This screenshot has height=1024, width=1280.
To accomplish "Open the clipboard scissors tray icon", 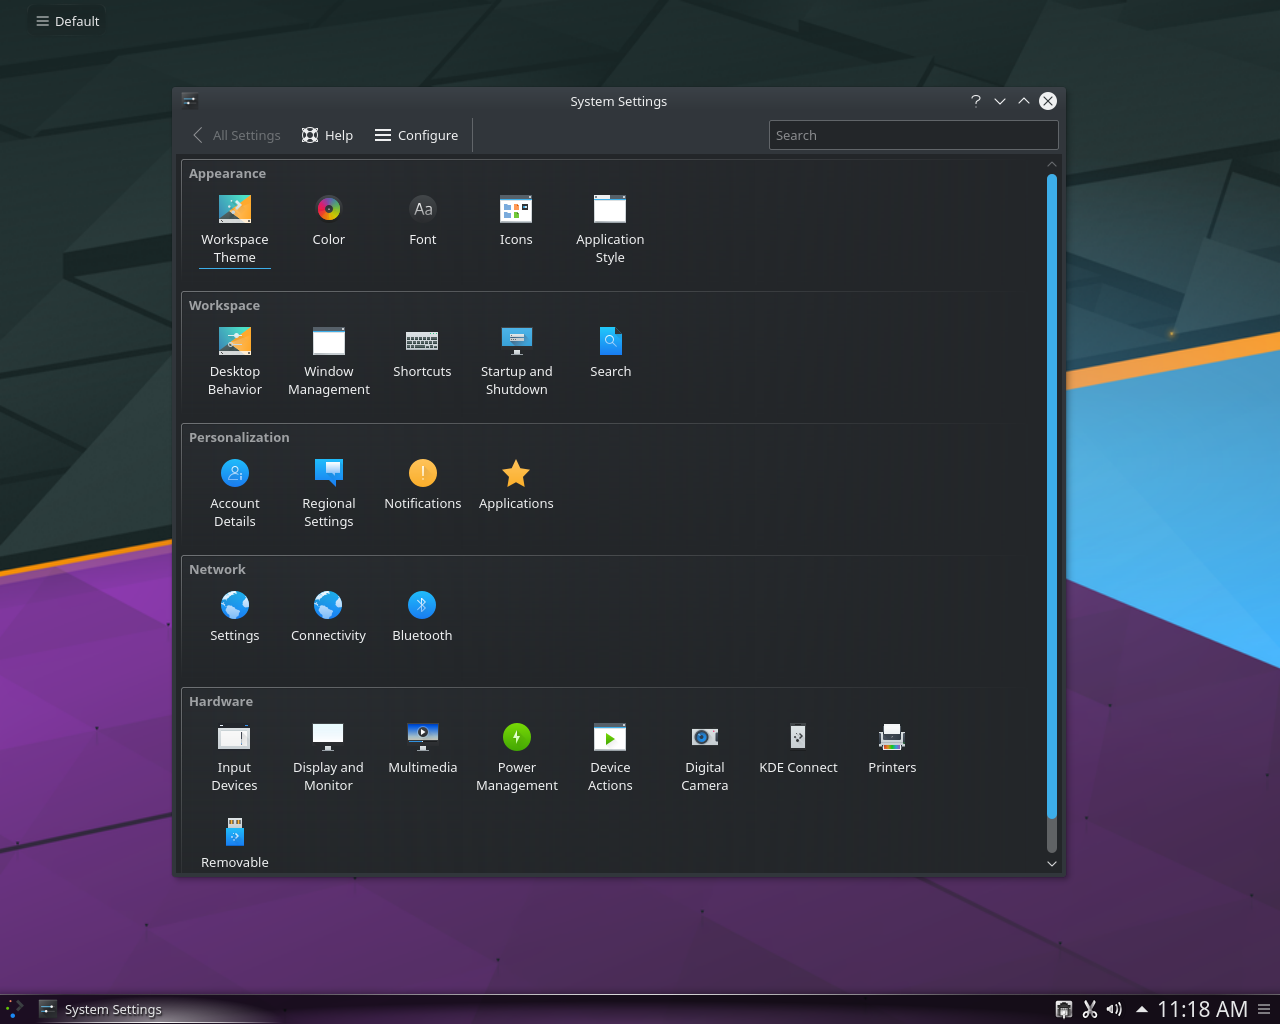I will click(1090, 1009).
